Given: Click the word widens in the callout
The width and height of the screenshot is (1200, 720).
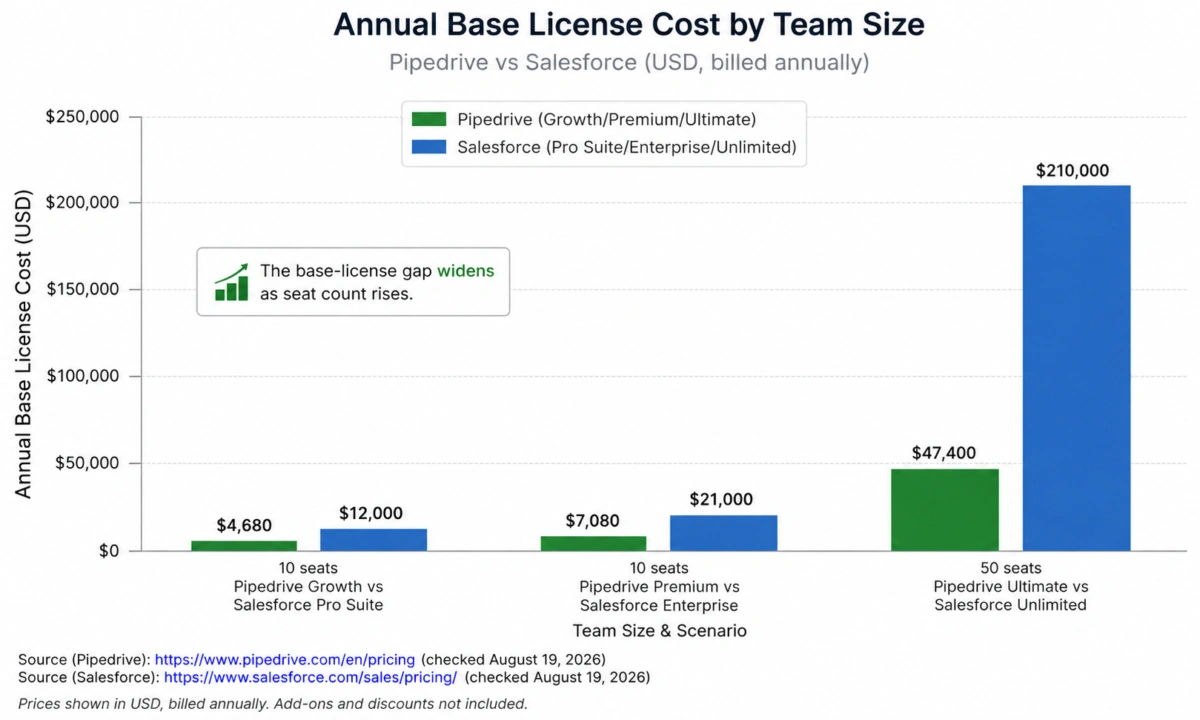Looking at the screenshot, I should (465, 271).
